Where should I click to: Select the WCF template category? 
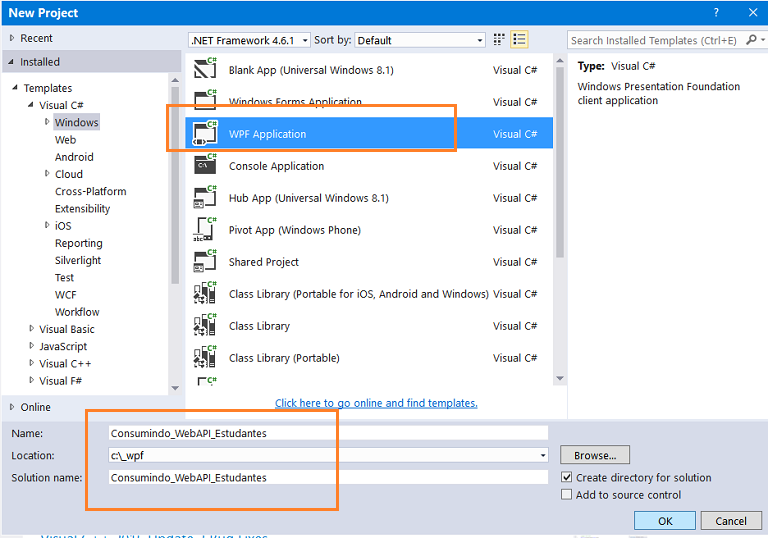[x=66, y=295]
